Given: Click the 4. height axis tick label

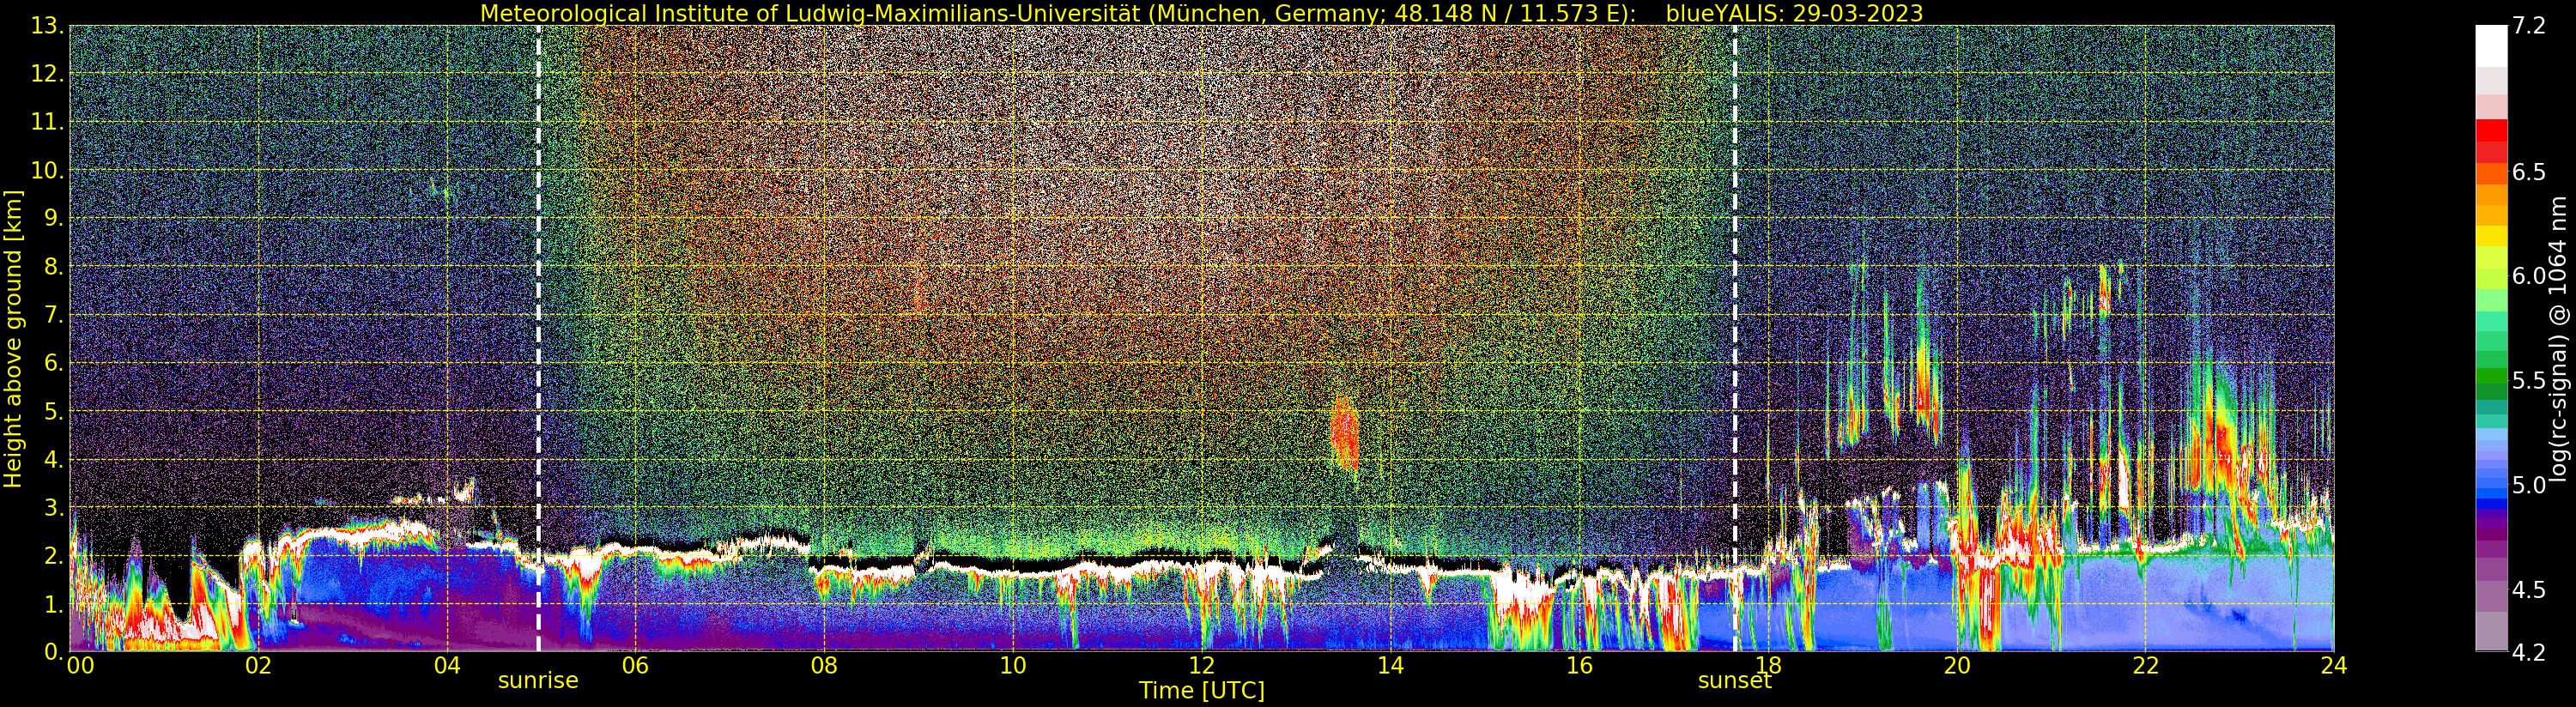Looking at the screenshot, I should 53,459.
